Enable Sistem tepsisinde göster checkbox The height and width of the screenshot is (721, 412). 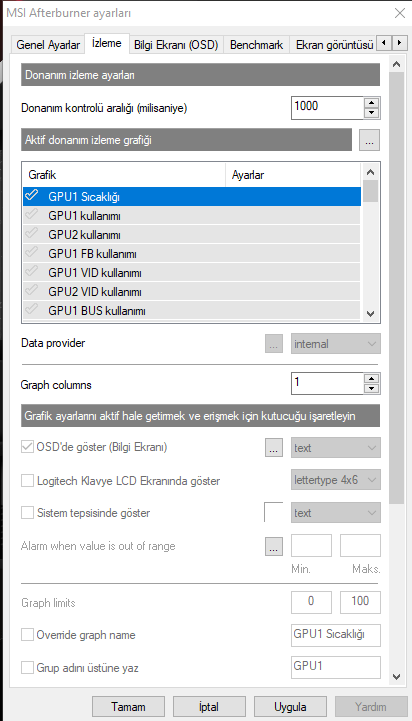pos(28,513)
